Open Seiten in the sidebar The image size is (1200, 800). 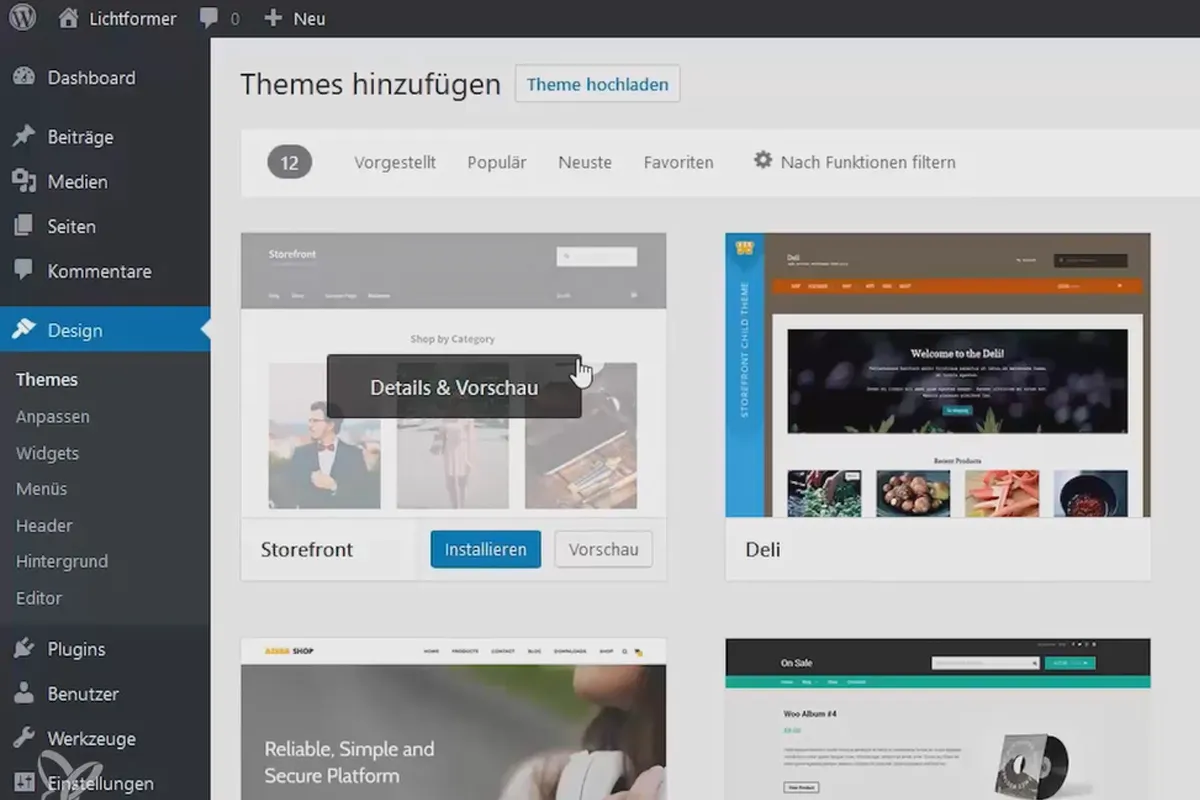[x=72, y=227]
